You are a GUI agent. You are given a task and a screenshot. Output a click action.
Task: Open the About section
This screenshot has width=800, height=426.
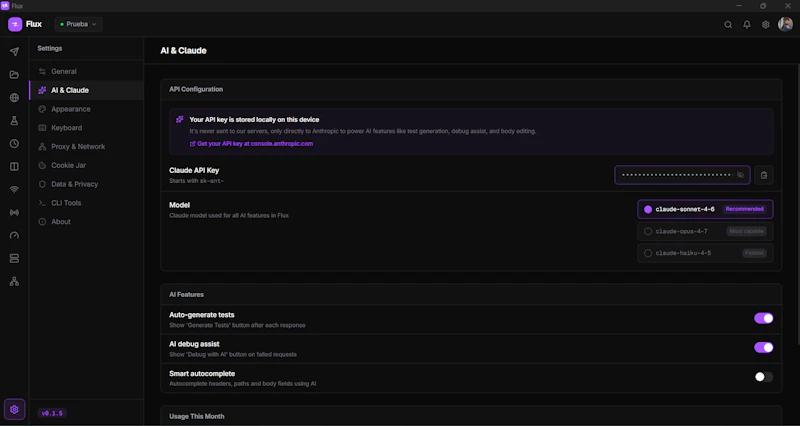click(86, 221)
